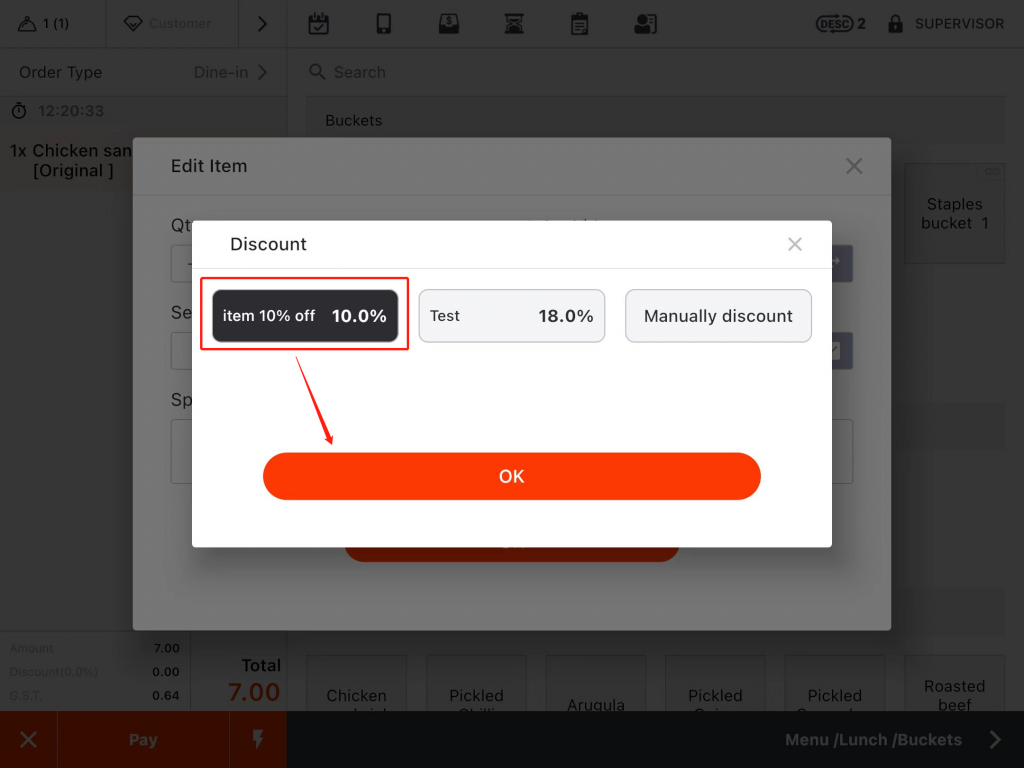Close the Edit Item window
This screenshot has width=1024, height=768.
pos(854,166)
